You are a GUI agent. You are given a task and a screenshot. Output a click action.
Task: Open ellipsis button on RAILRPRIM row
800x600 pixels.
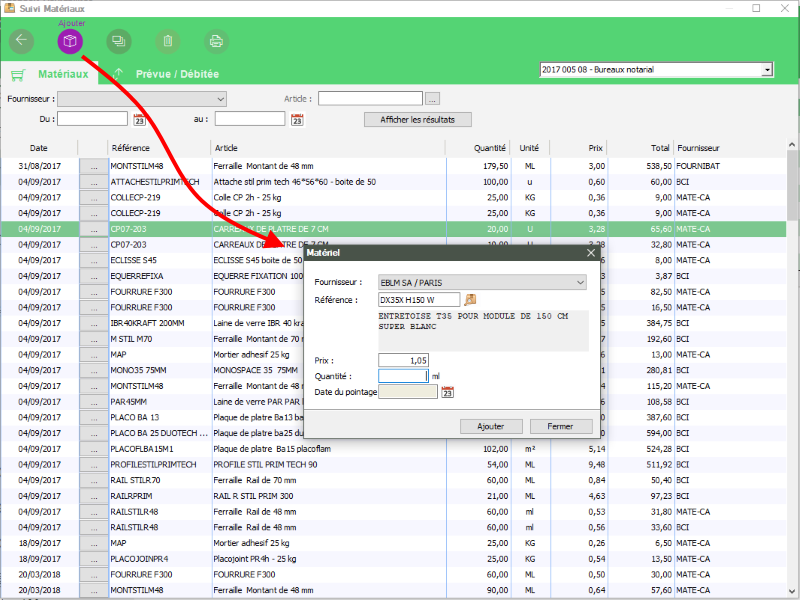(93, 496)
